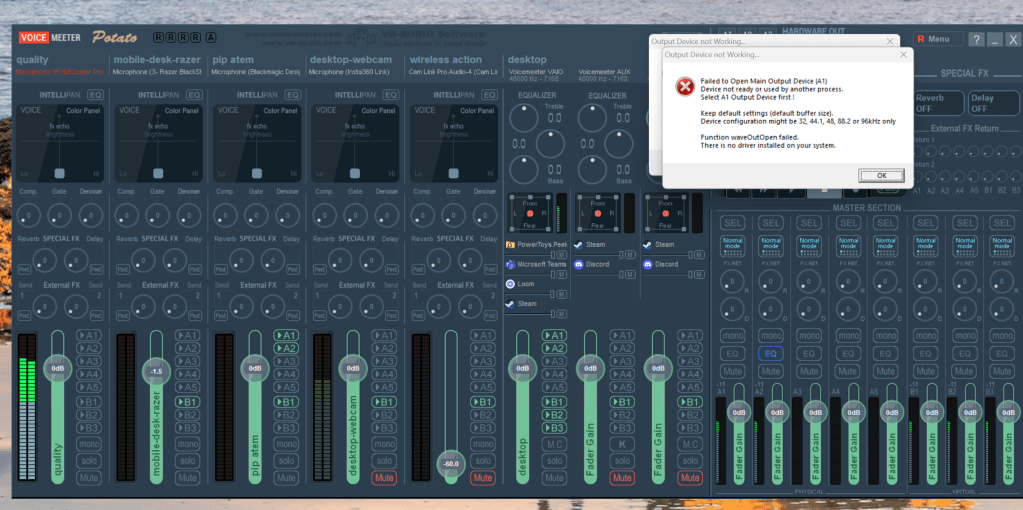
Task: Select the SEL button of the A1 bus
Action: [x=733, y=223]
